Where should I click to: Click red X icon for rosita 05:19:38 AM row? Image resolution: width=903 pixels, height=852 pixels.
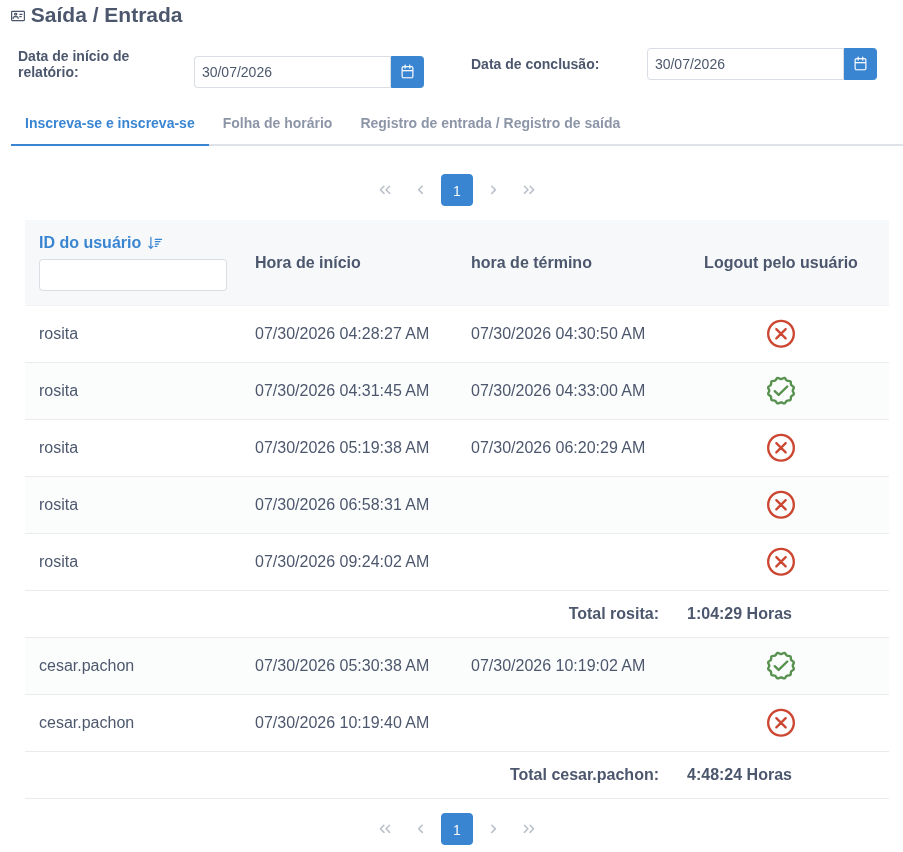(780, 448)
